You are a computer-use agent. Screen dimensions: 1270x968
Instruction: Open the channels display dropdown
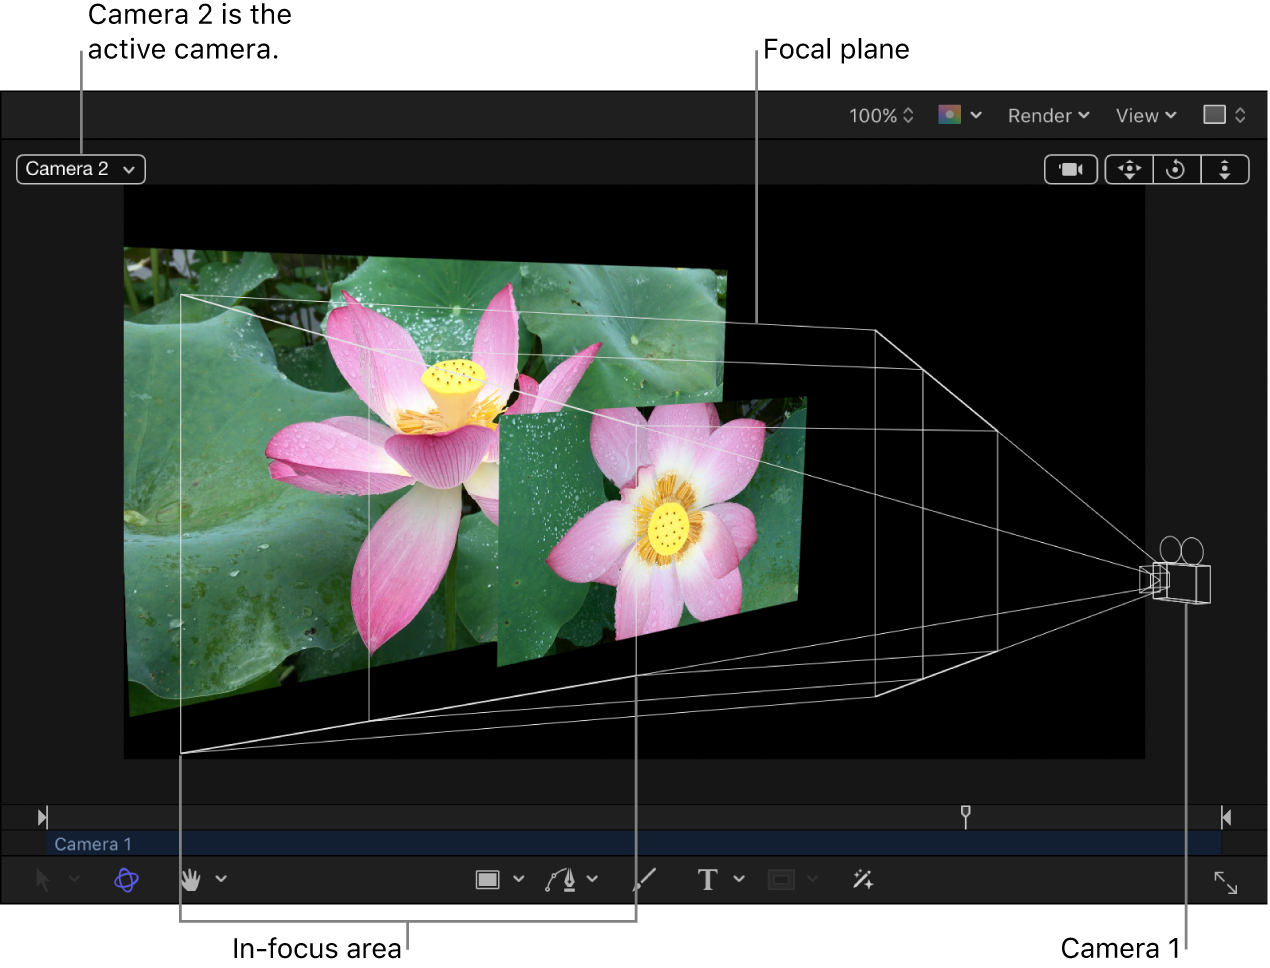click(958, 115)
